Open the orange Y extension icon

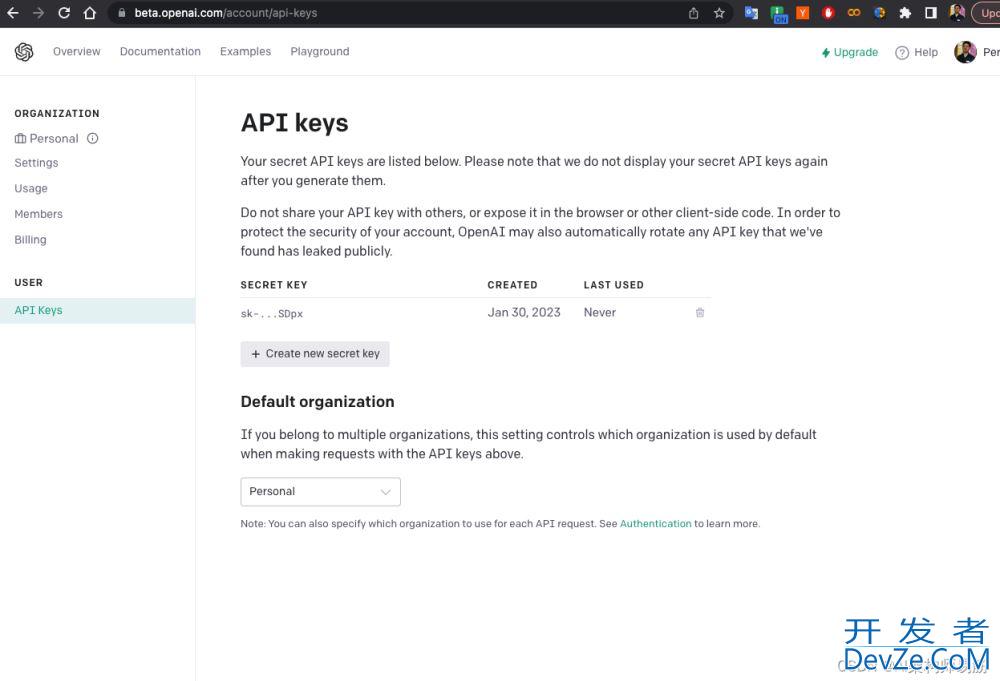tap(803, 12)
